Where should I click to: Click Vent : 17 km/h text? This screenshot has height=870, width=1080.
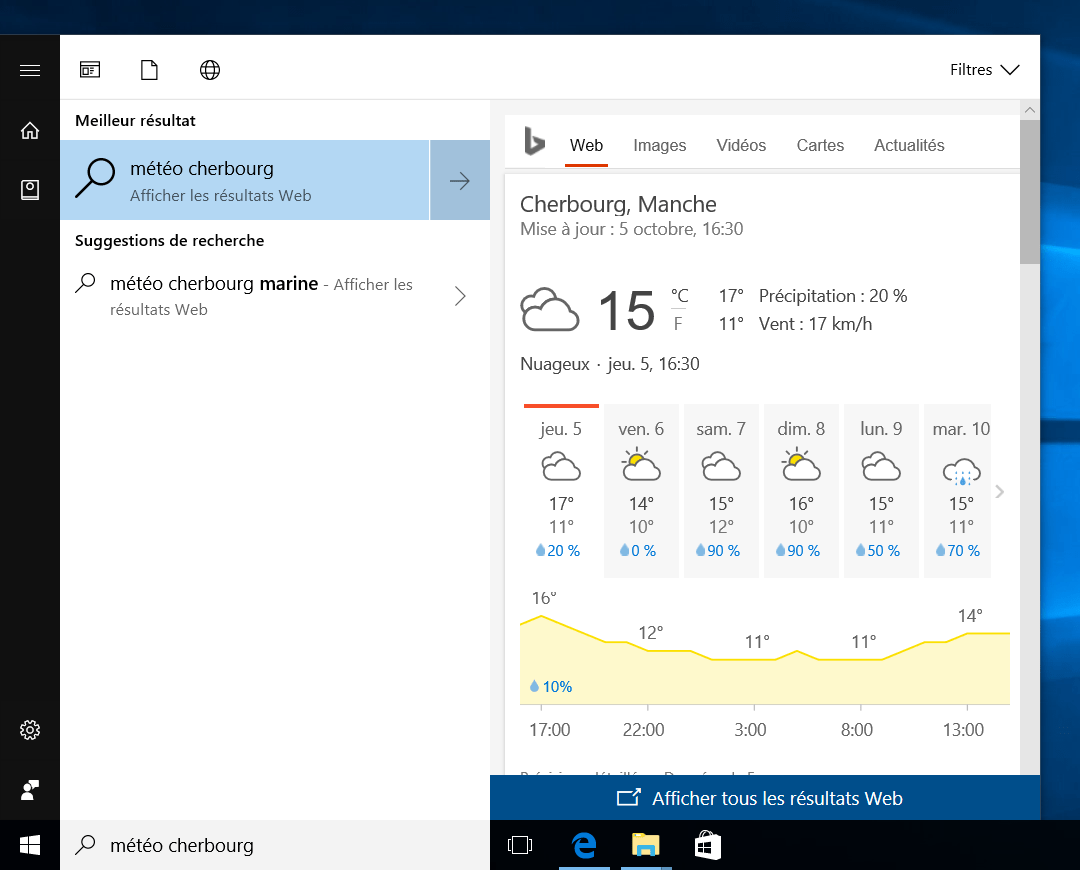point(816,324)
